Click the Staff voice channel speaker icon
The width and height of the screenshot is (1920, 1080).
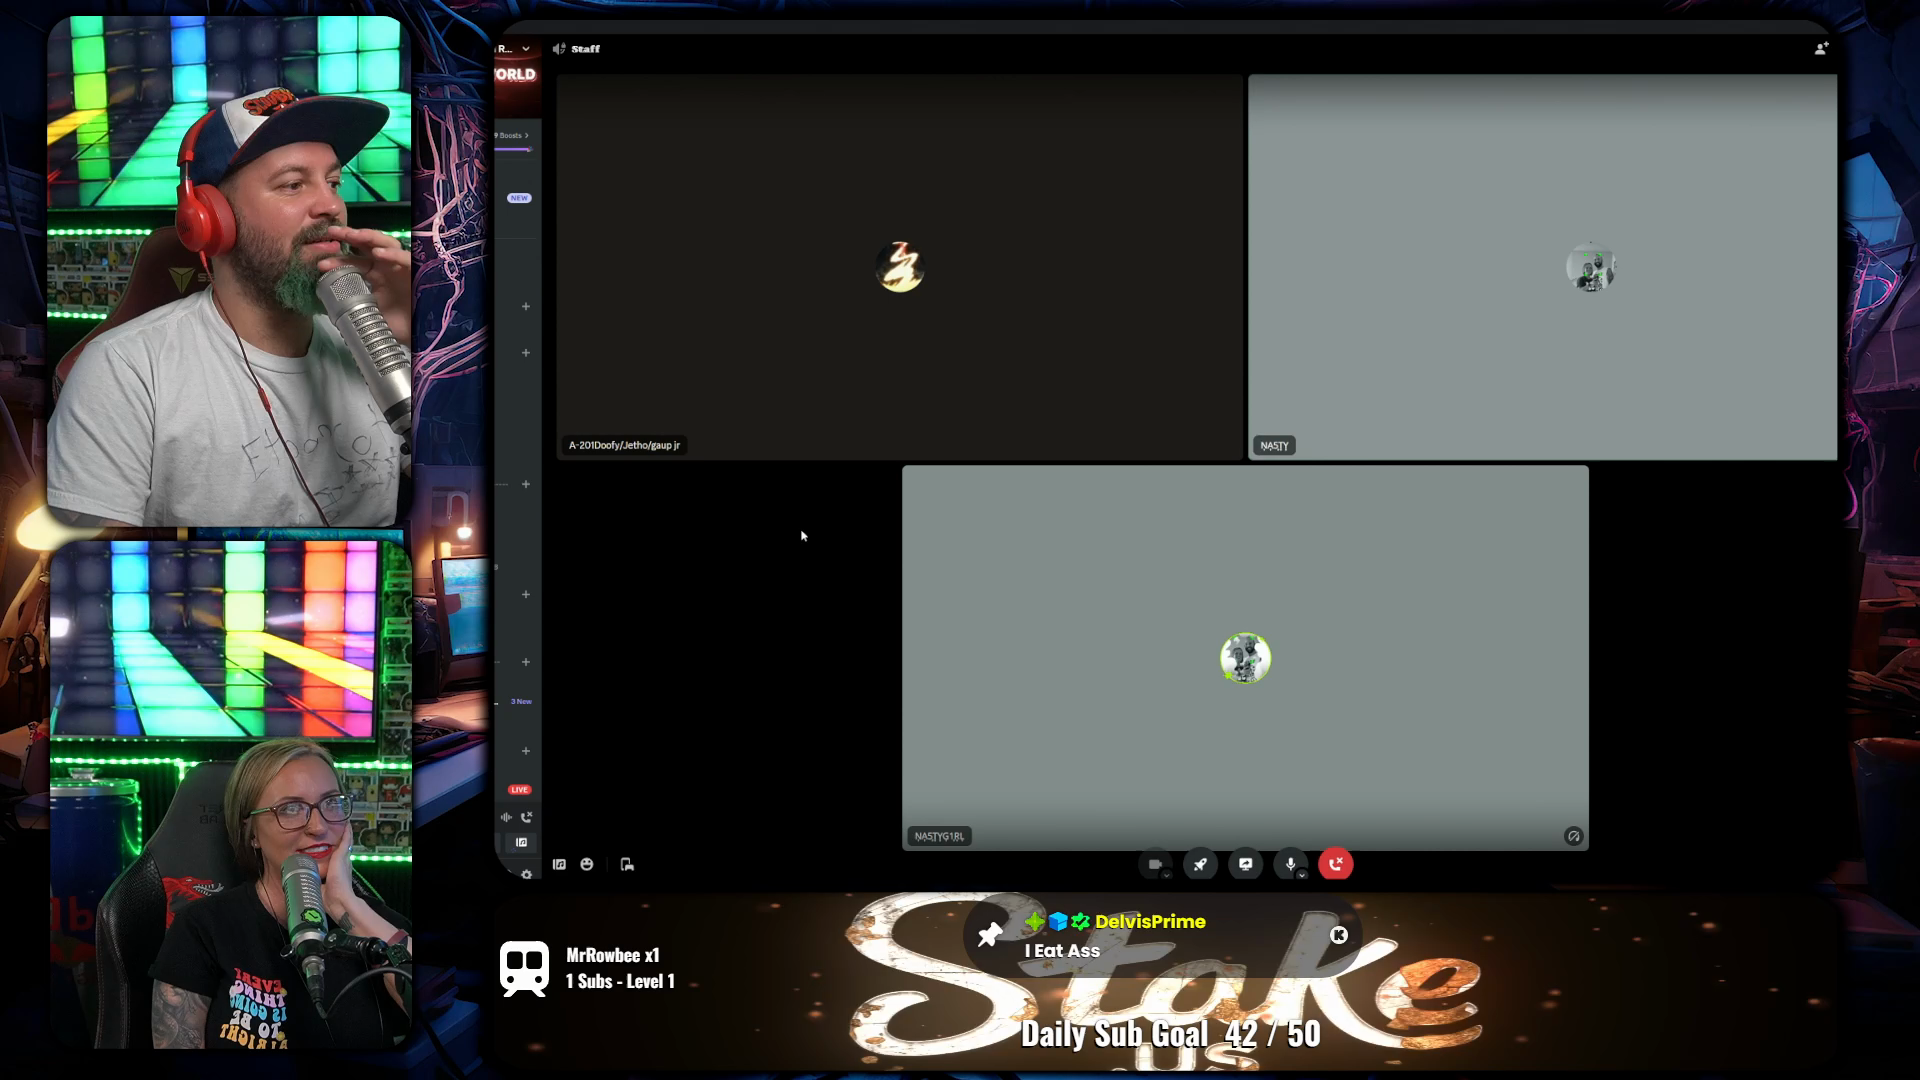point(559,49)
